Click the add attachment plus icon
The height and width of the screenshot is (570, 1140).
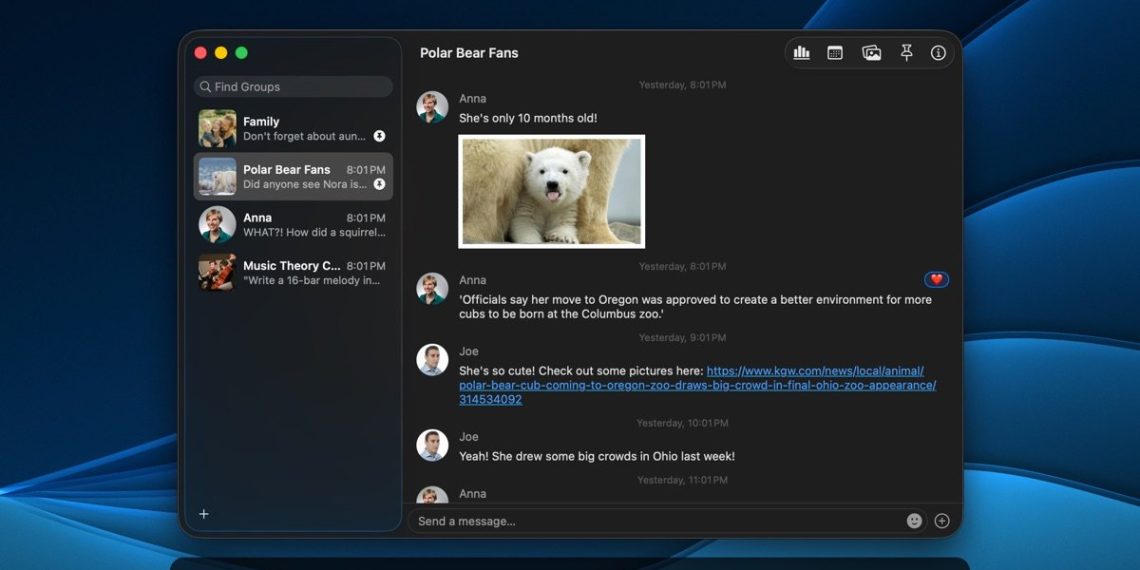pyautogui.click(x=941, y=521)
